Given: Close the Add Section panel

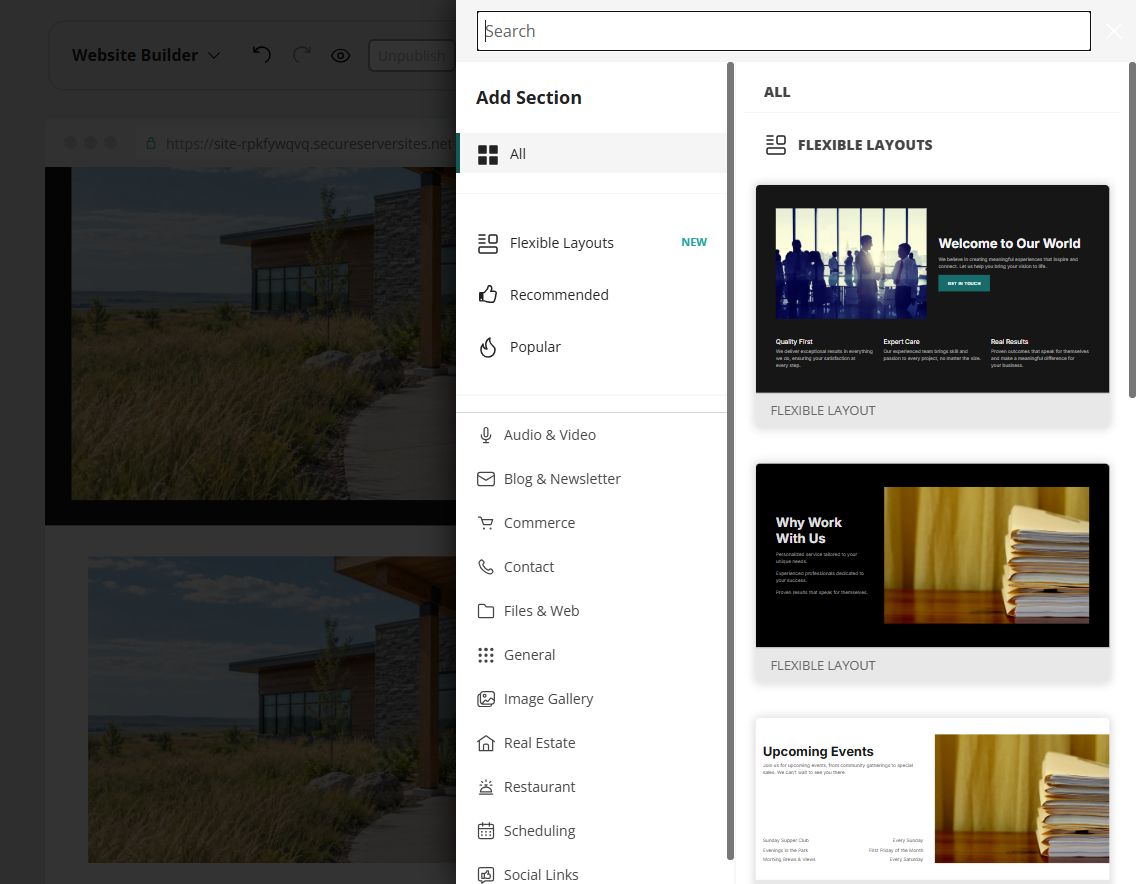Looking at the screenshot, I should coord(1114,31).
